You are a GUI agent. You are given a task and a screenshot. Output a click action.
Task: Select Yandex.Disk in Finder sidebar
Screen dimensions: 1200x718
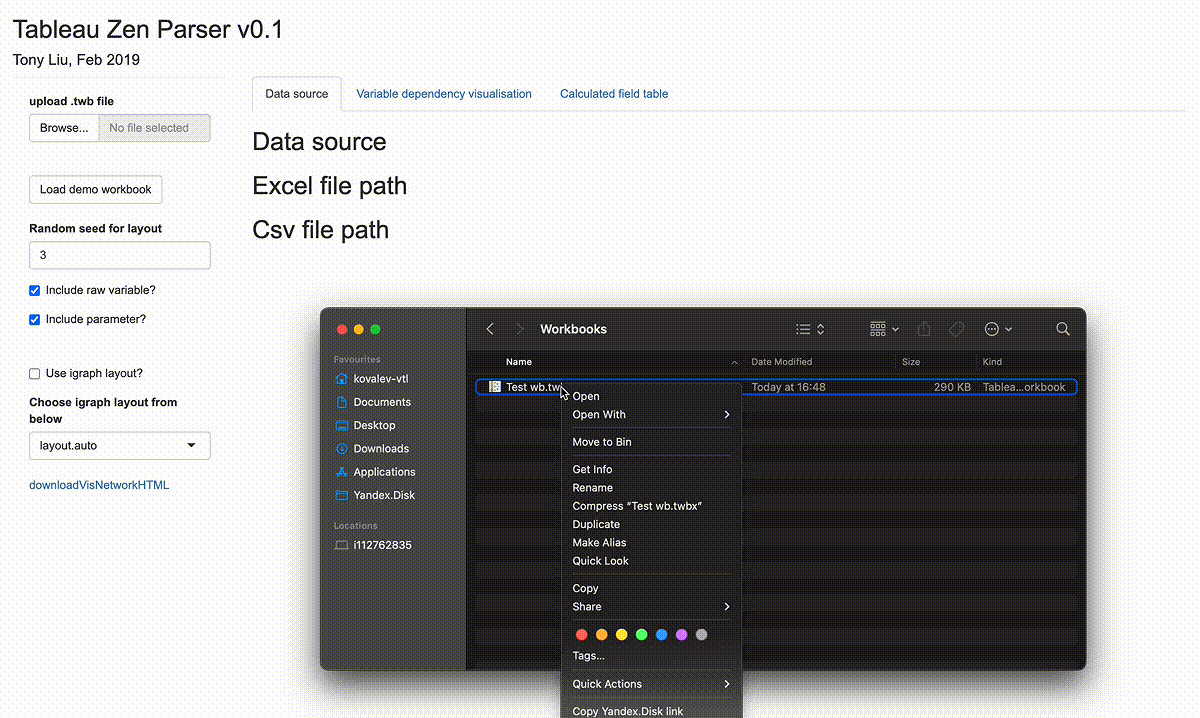coord(383,495)
